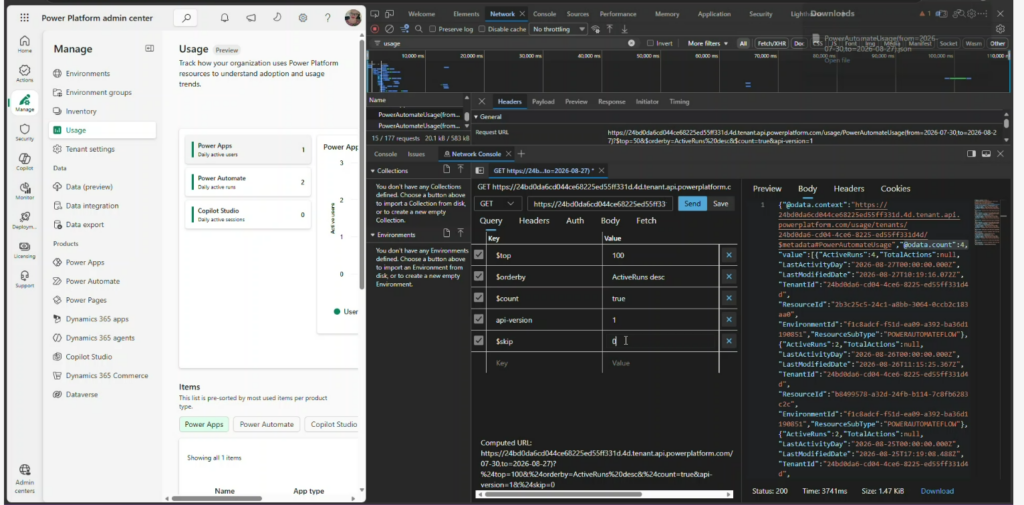Collapse the Manage navigation pane
This screenshot has width=1024, height=505.
[150, 48]
